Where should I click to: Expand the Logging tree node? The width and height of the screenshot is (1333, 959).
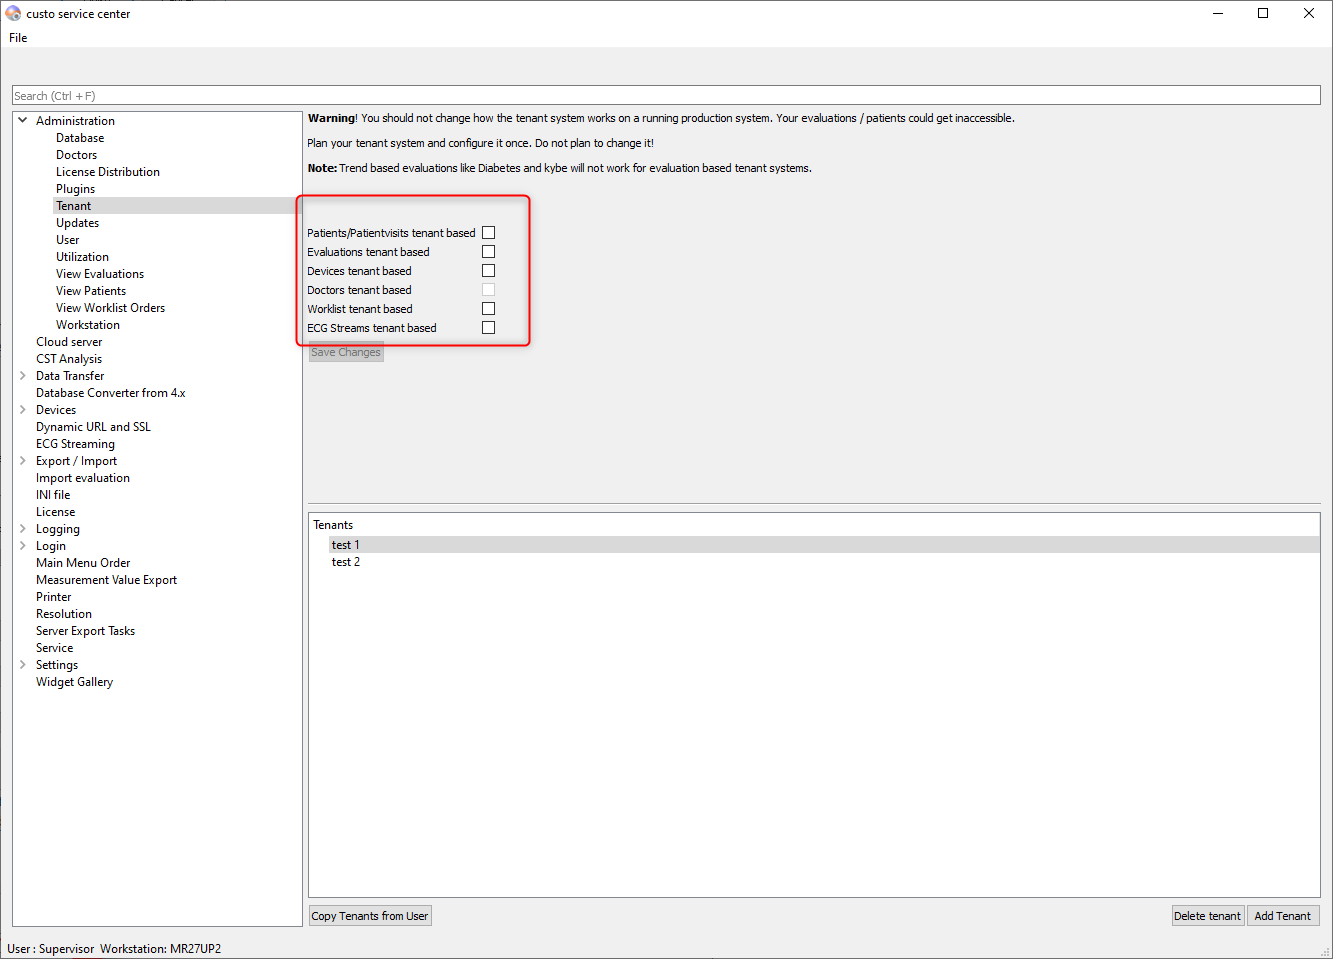23,529
